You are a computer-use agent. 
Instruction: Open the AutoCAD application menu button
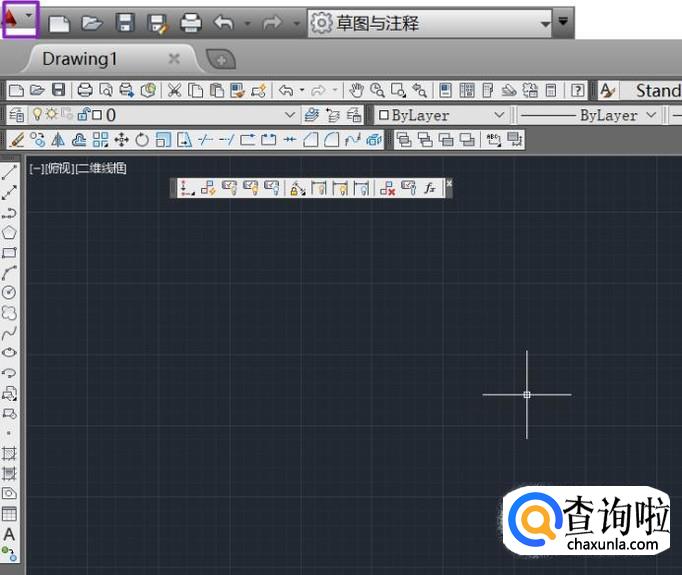click(x=19, y=19)
